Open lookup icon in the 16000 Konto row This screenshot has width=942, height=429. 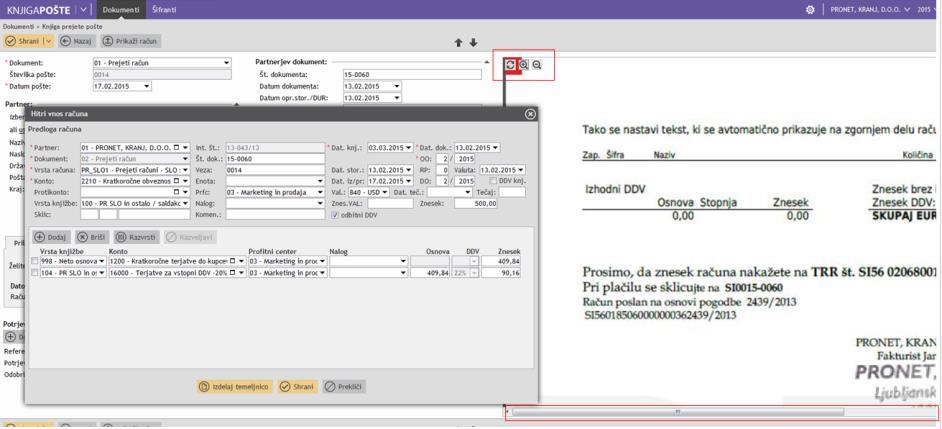pos(233,273)
